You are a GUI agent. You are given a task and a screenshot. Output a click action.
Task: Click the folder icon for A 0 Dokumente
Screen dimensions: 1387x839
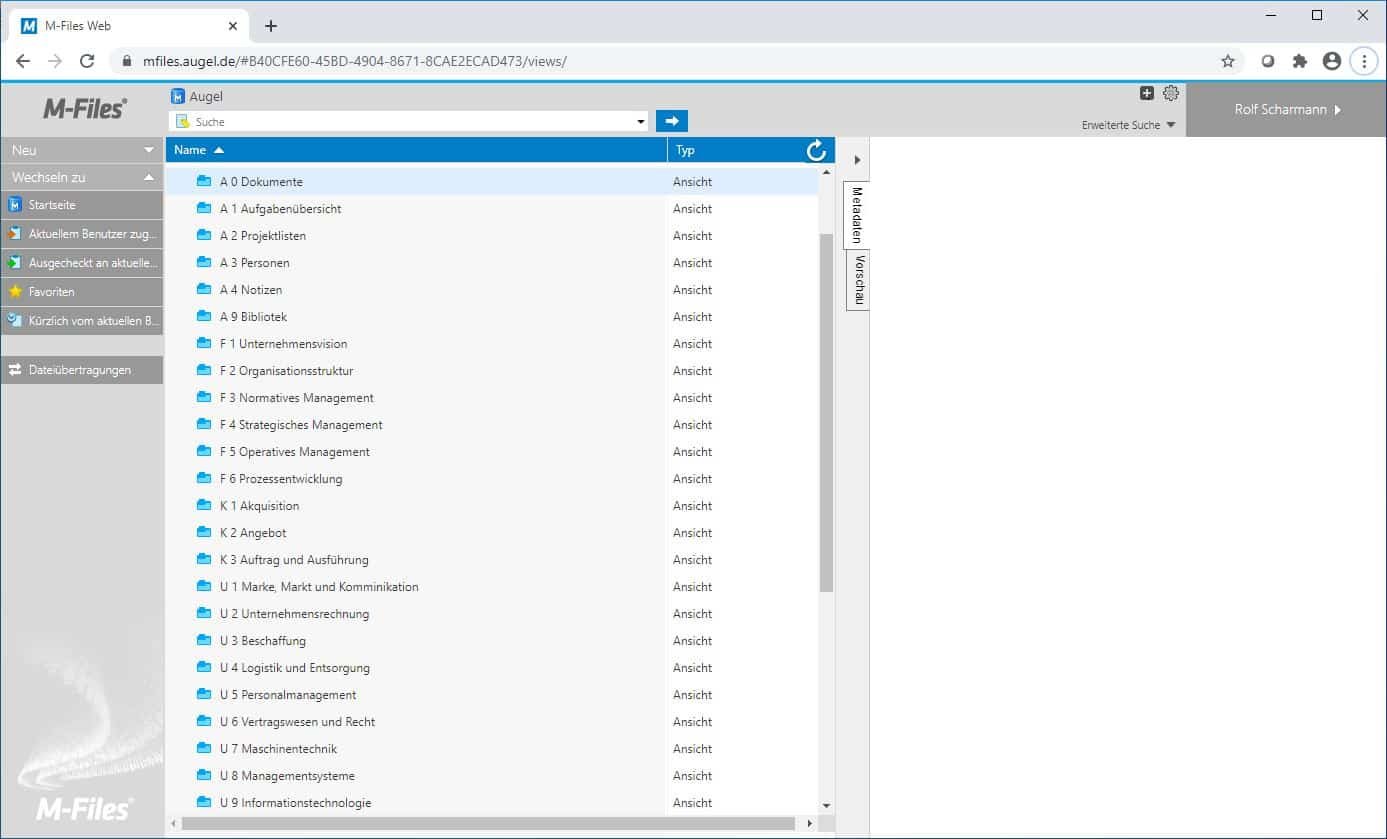coord(204,181)
